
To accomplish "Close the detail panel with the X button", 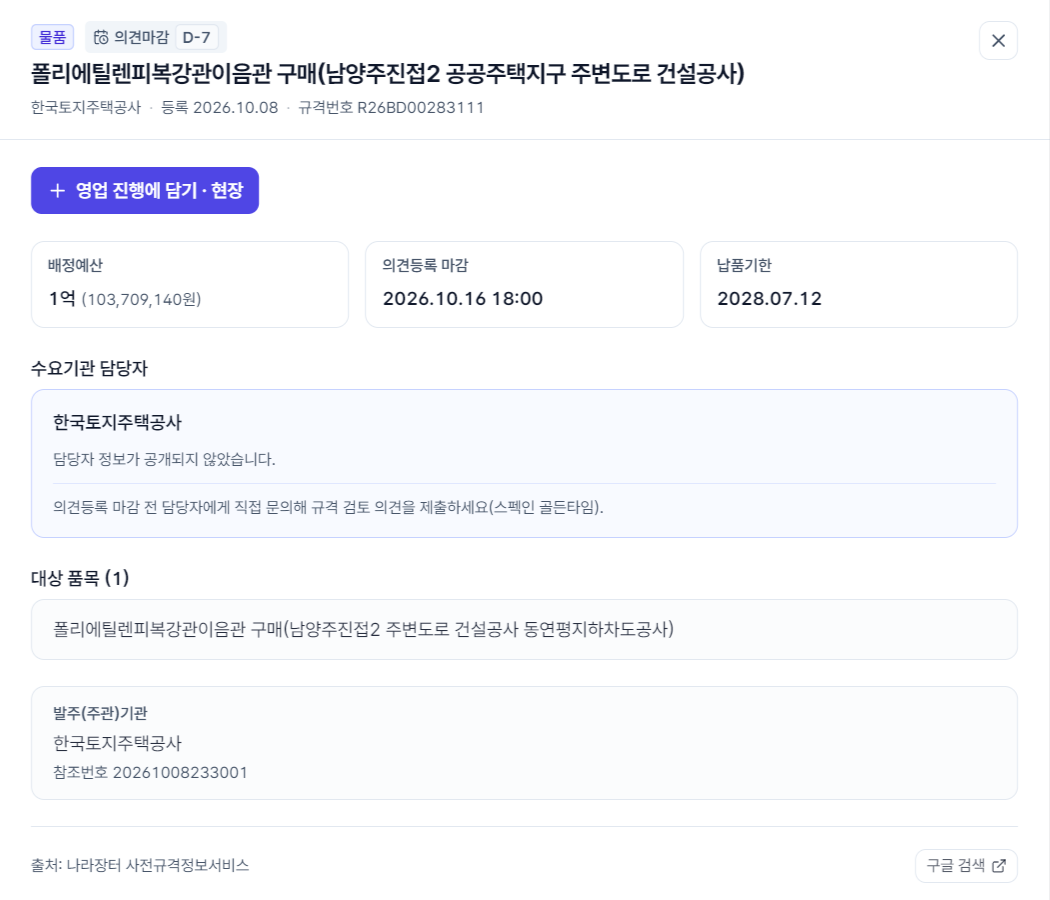I will [998, 41].
